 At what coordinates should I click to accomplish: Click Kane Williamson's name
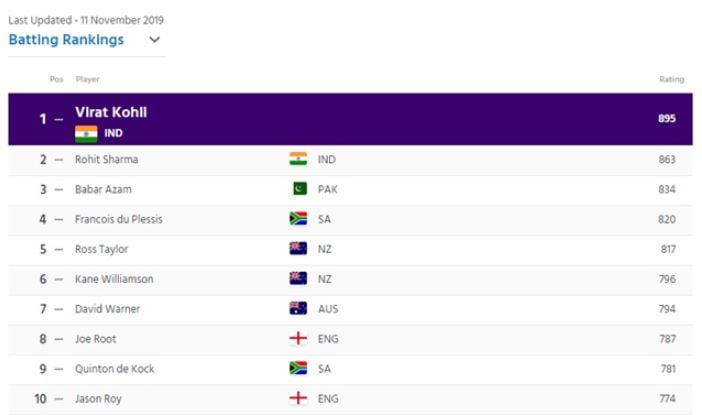(x=114, y=279)
